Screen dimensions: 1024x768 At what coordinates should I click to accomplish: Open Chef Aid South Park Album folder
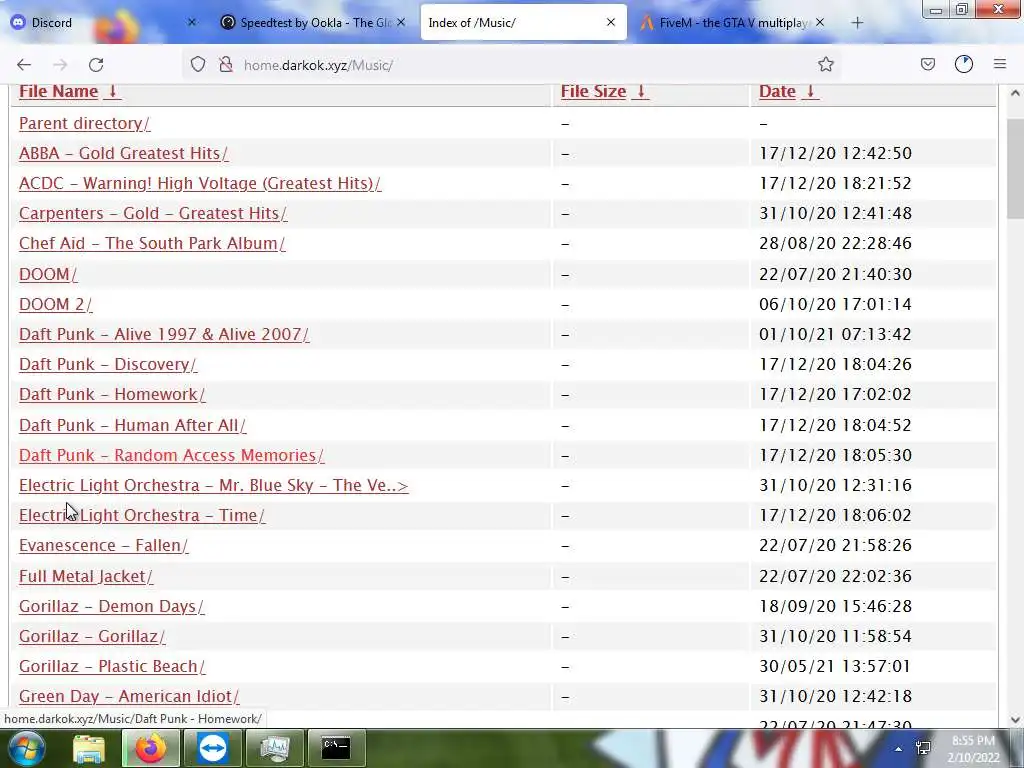click(x=152, y=244)
